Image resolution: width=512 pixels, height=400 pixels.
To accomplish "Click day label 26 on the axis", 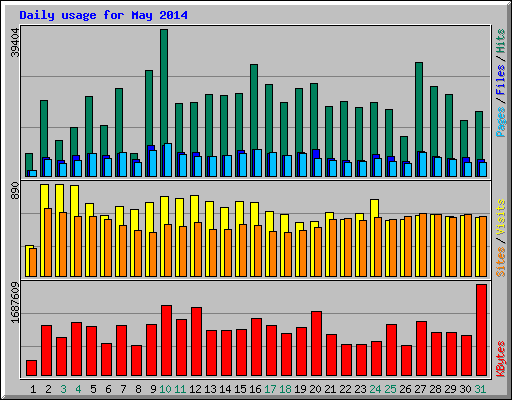I will click(405, 389).
